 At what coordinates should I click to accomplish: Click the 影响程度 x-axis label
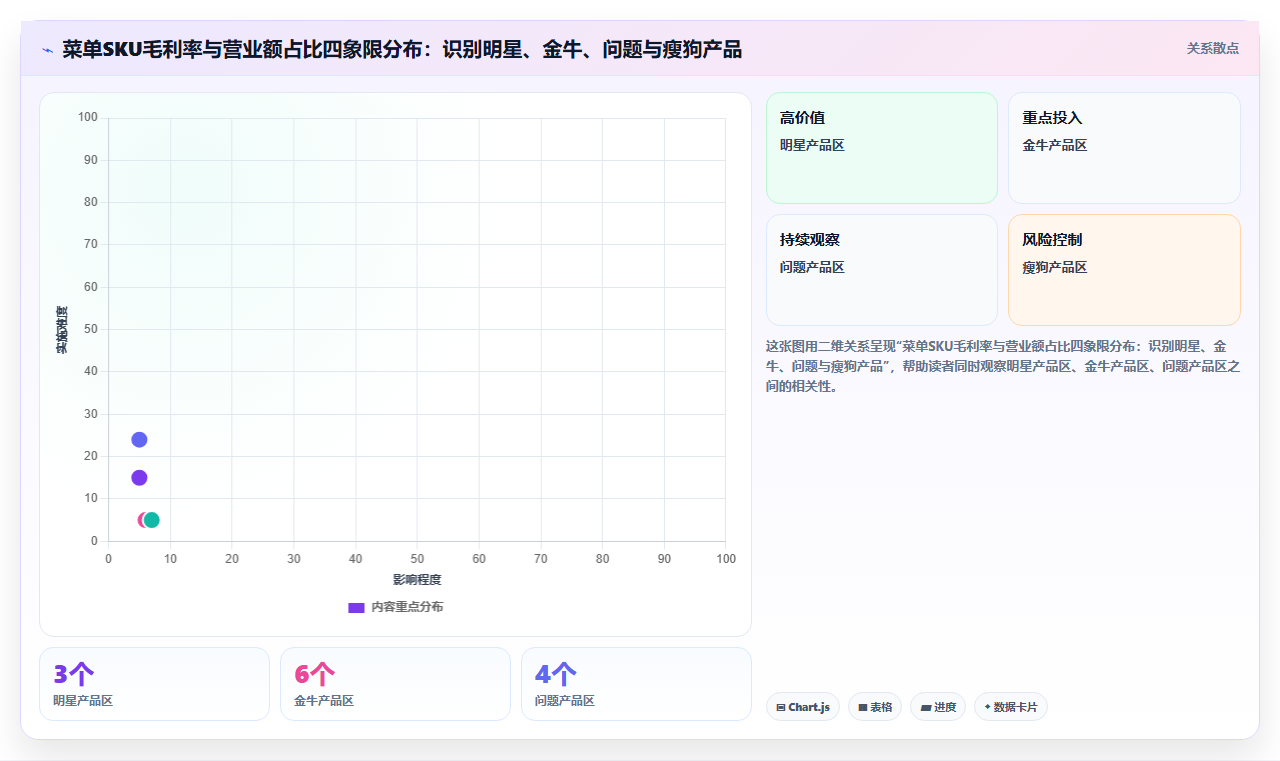[x=417, y=580]
